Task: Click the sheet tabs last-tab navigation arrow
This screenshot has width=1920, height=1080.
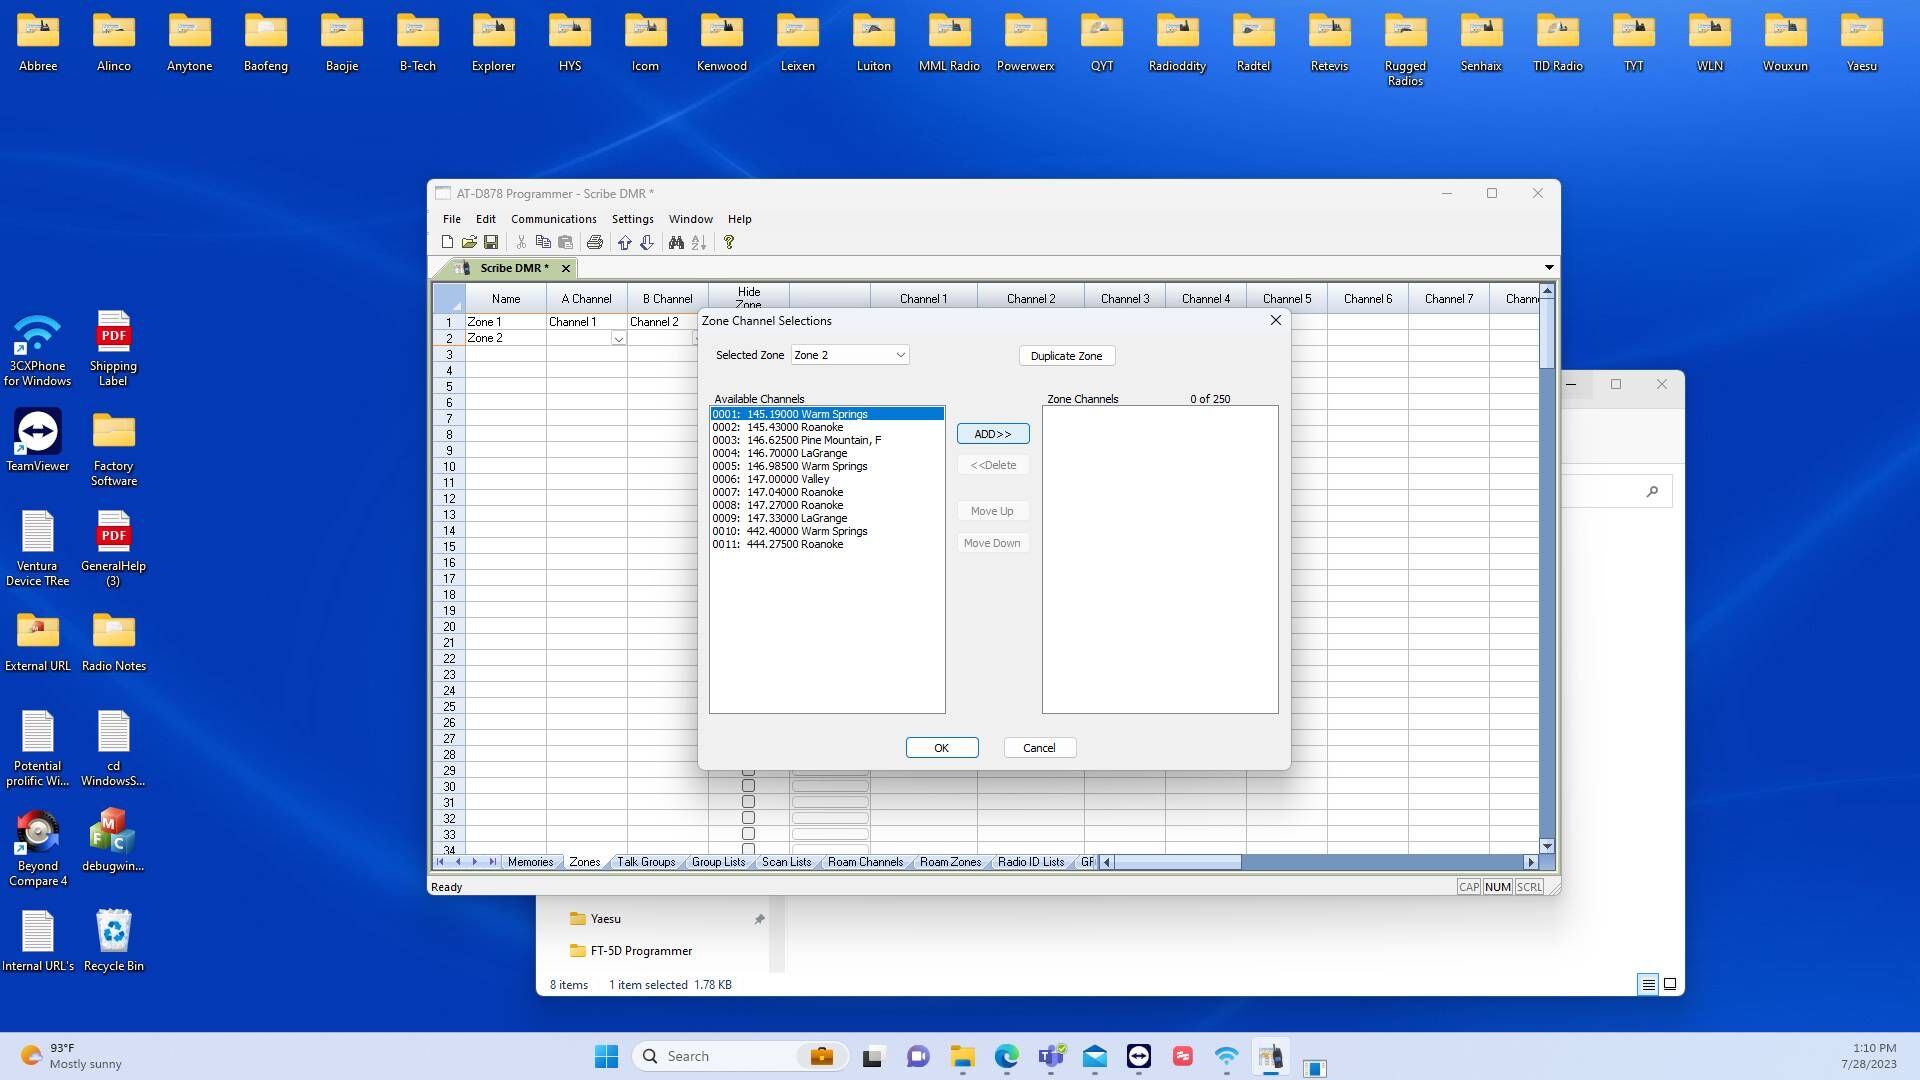Action: [493, 862]
